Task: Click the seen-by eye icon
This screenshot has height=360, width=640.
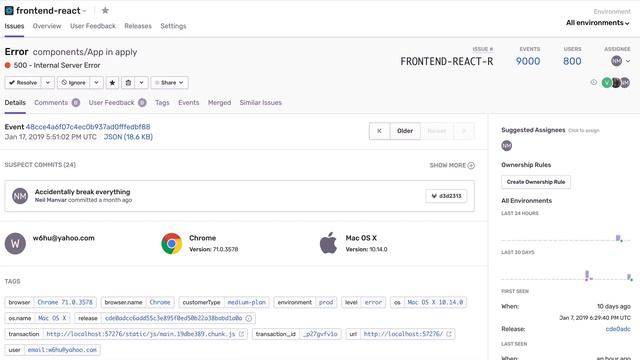Action: (x=593, y=82)
